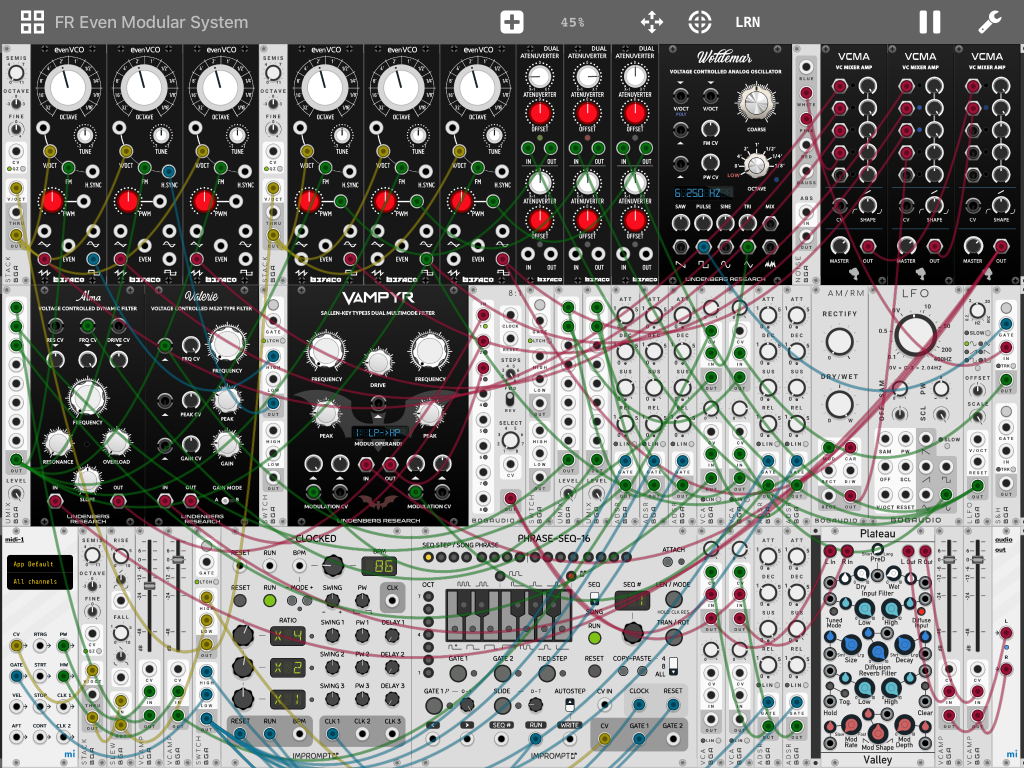Image resolution: width=1024 pixels, height=768 pixels.
Task: Click the LFO large frequency knob
Action: point(916,334)
